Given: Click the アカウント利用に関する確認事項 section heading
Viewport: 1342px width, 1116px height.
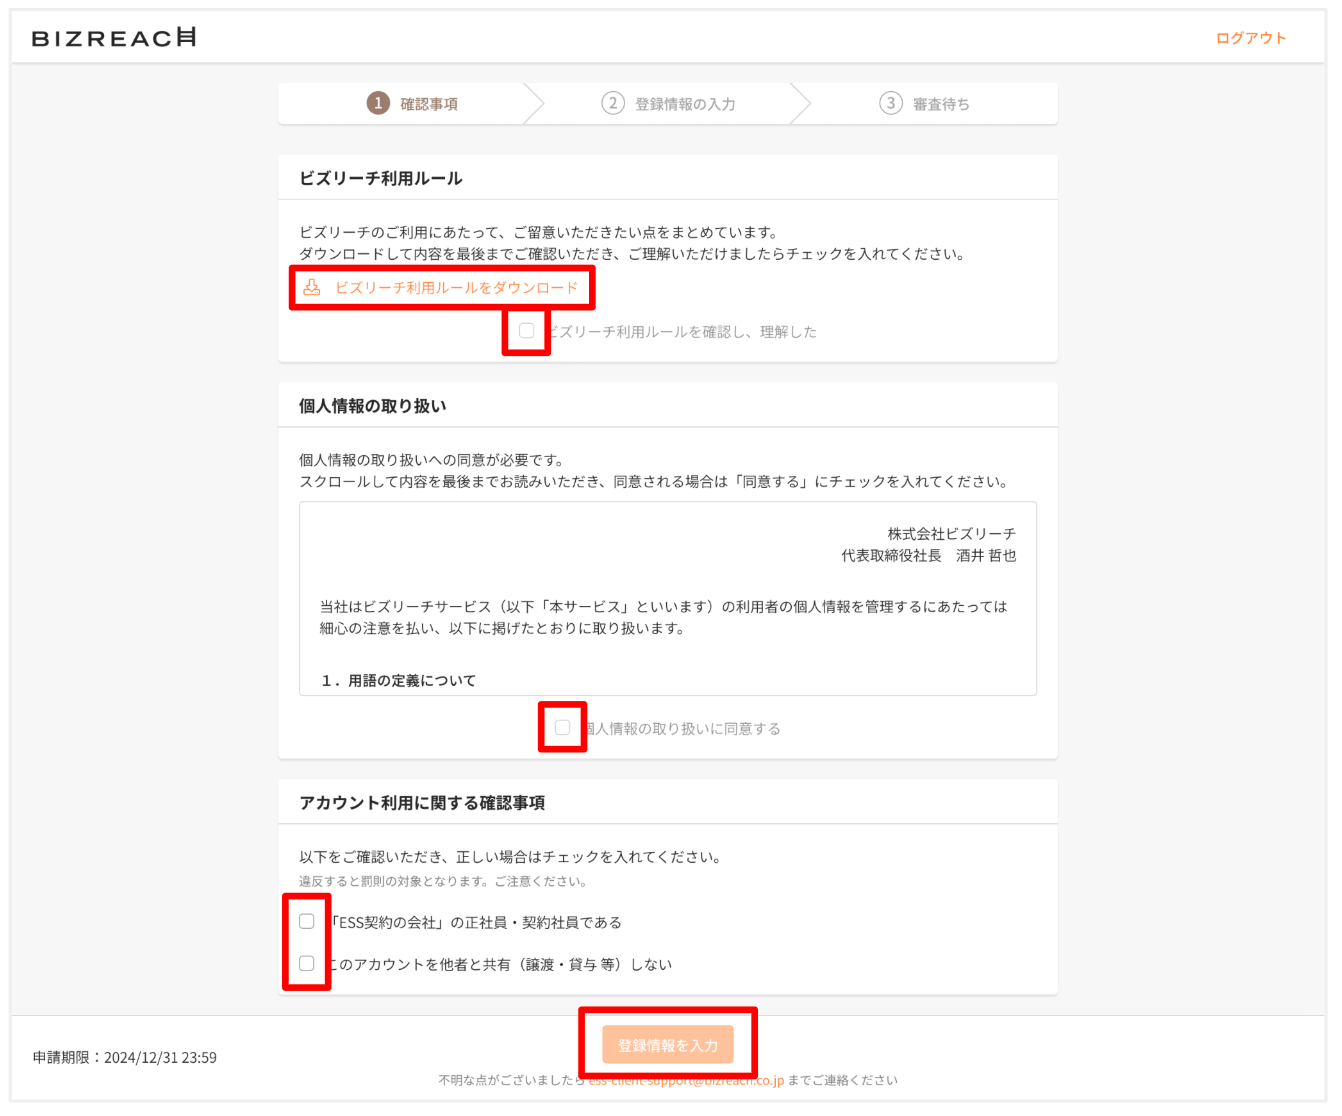Looking at the screenshot, I should [422, 803].
